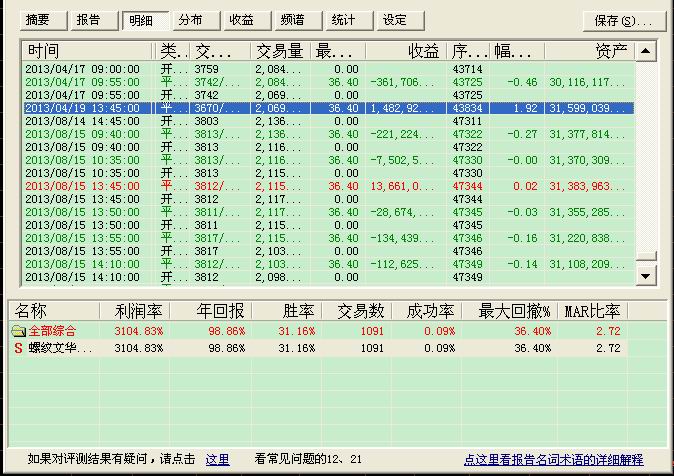Sort by 最大回撤% column header
The image size is (674, 476).
pos(510,311)
